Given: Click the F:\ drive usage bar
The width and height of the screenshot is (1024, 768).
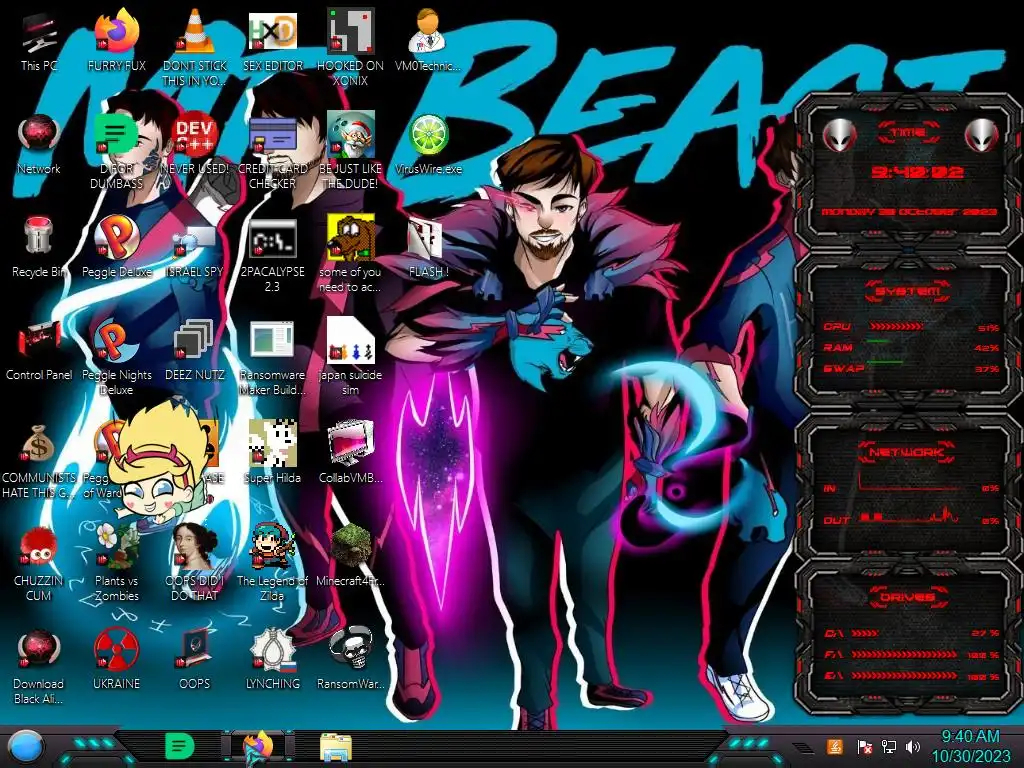Looking at the screenshot, I should [905, 654].
